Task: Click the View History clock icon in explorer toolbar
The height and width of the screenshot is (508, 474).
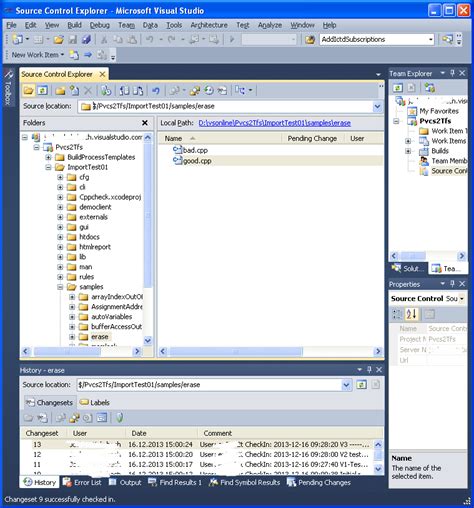Action: tap(209, 90)
